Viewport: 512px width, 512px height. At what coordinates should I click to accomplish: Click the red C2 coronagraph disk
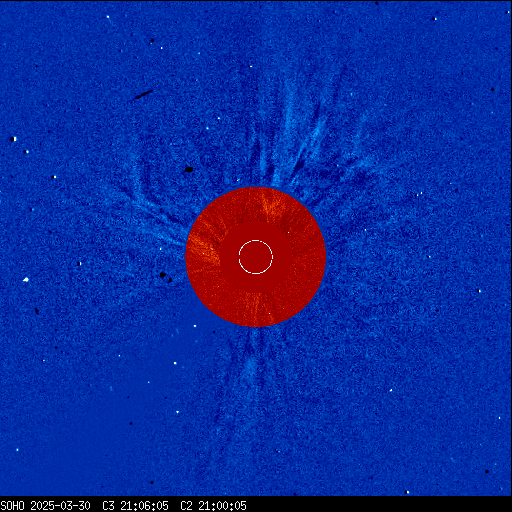(x=255, y=257)
